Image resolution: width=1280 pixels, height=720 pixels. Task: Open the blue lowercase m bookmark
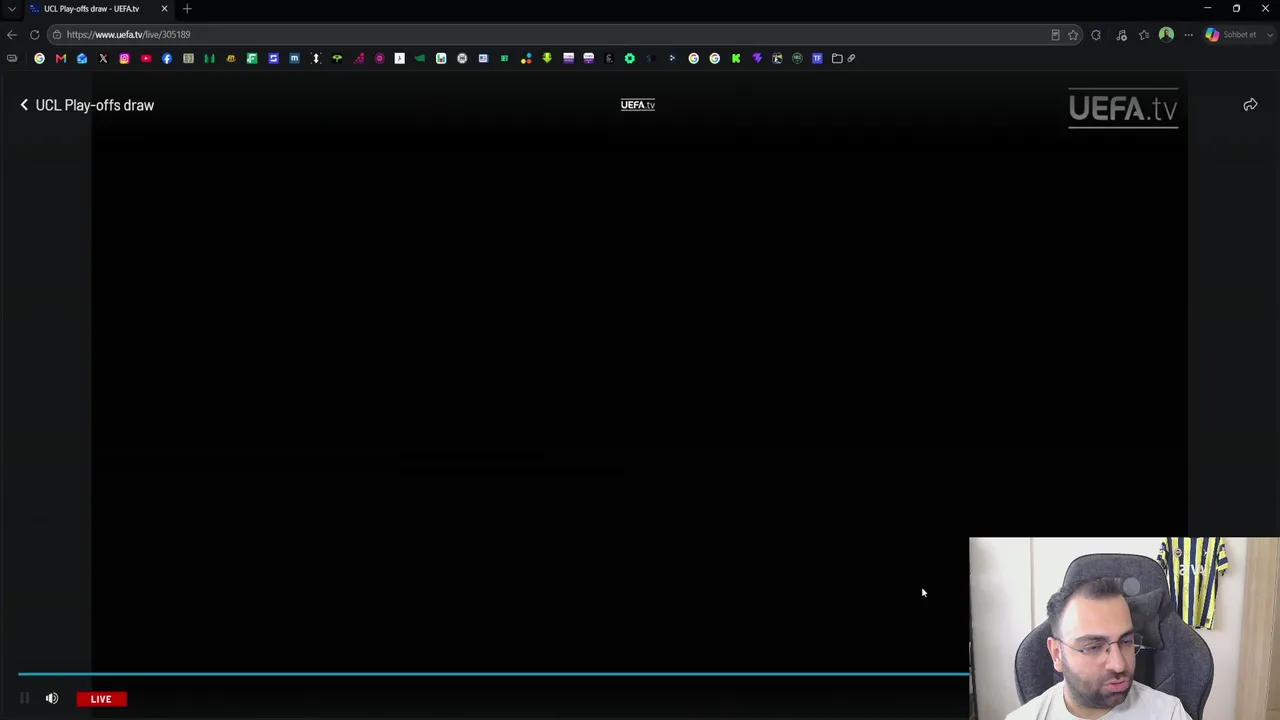click(294, 58)
